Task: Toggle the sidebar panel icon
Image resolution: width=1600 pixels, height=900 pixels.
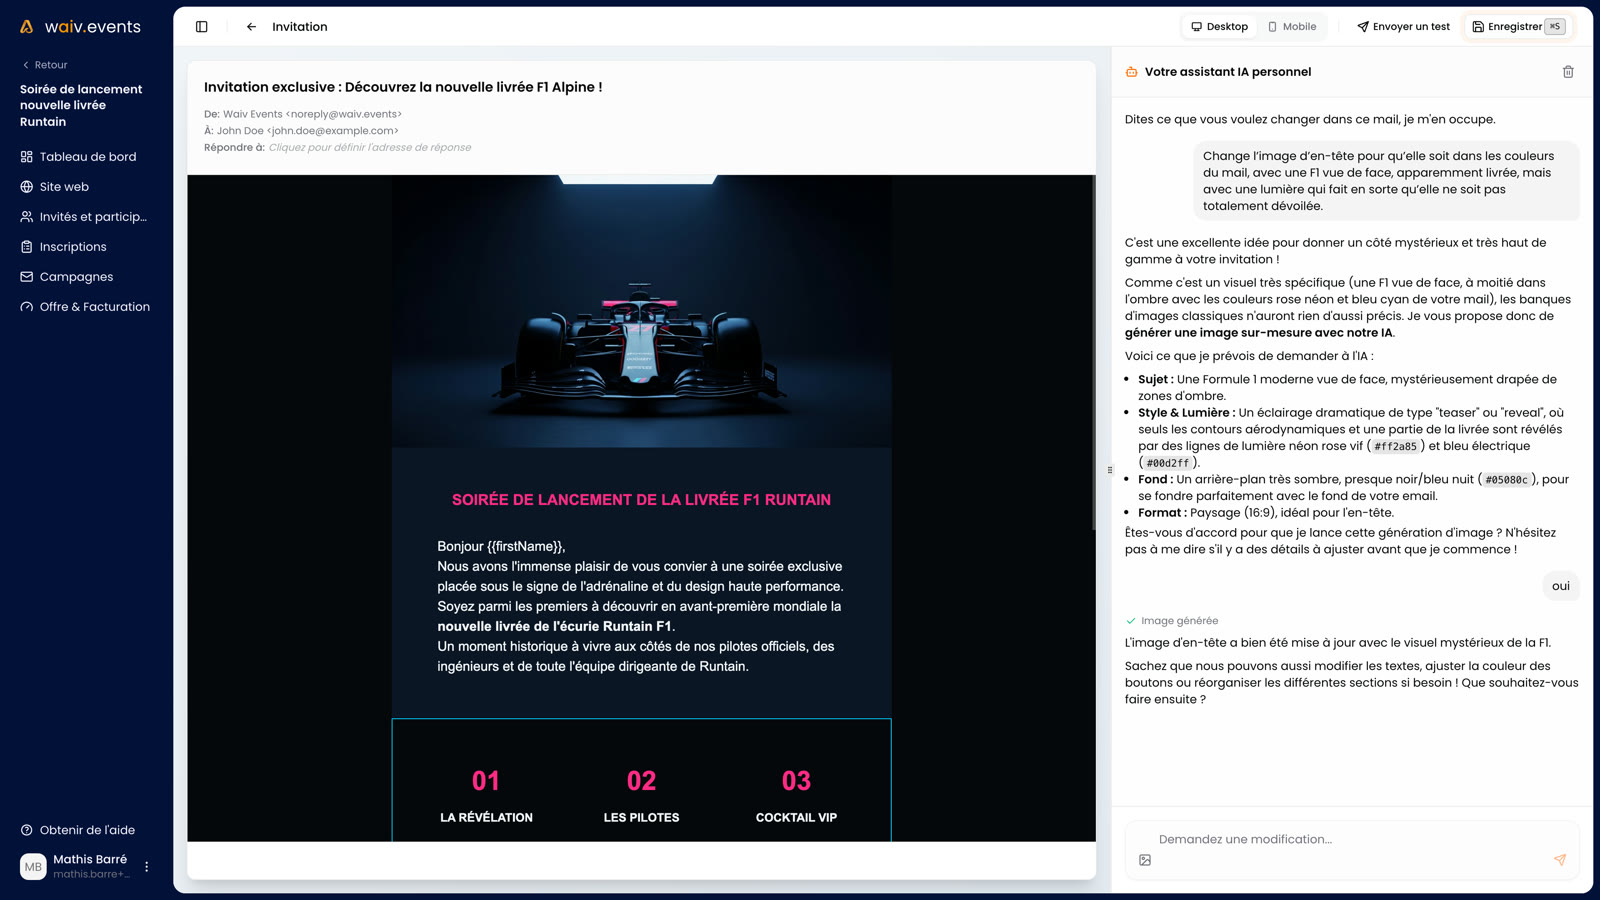Action: point(202,27)
